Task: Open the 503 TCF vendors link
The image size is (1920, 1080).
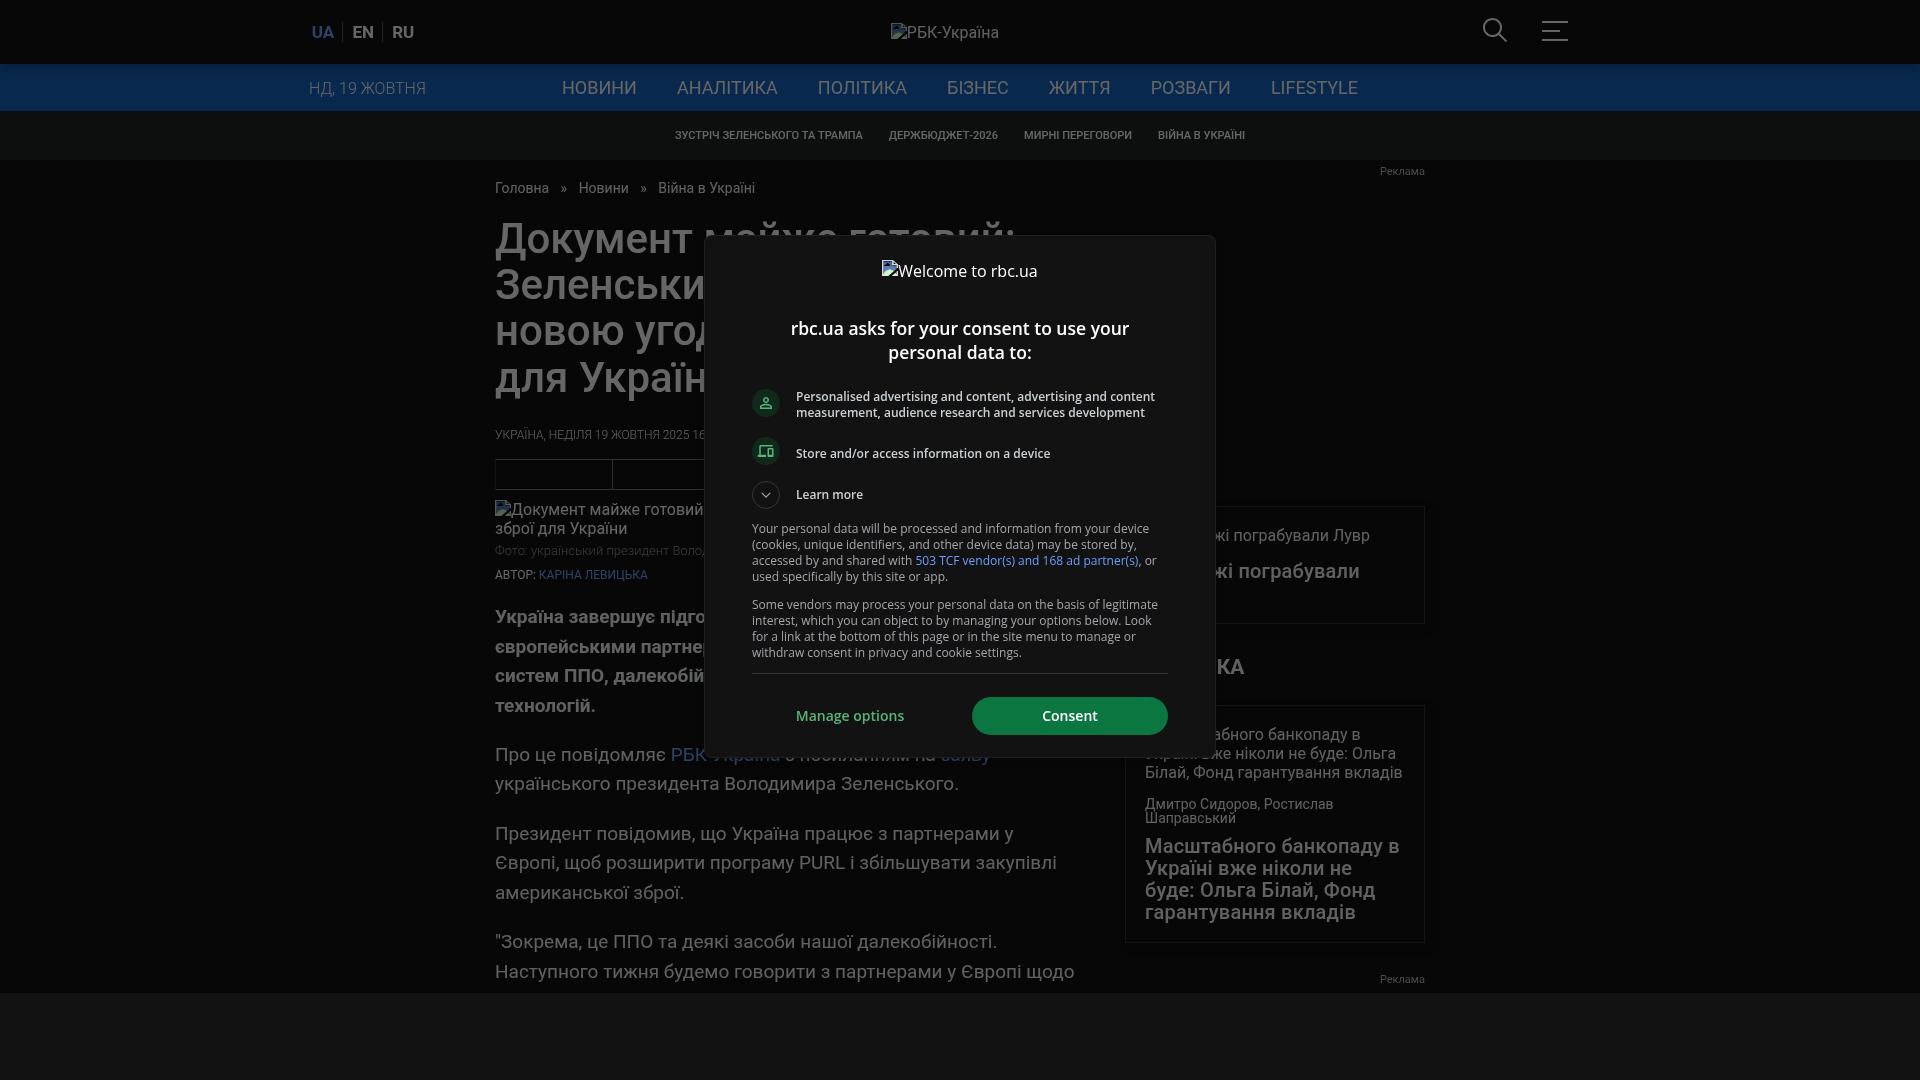Action: click(x=1026, y=561)
